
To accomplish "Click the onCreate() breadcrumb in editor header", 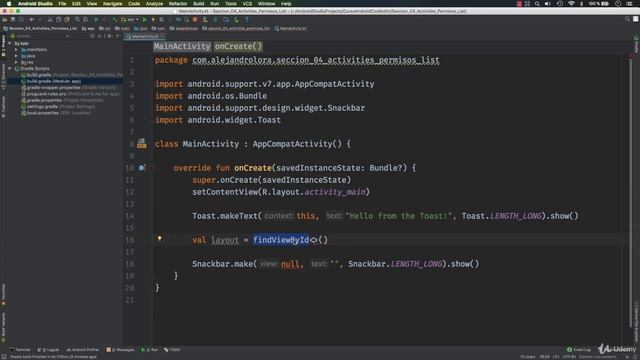I will [x=238, y=46].
